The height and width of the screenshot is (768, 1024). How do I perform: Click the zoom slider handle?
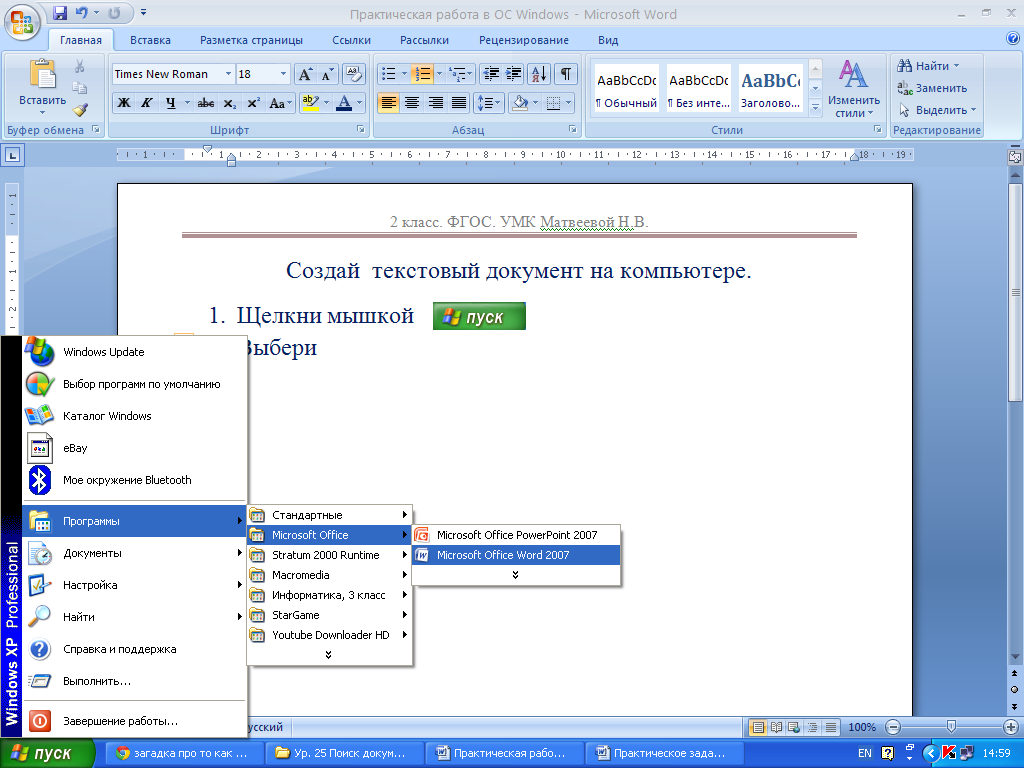click(952, 727)
